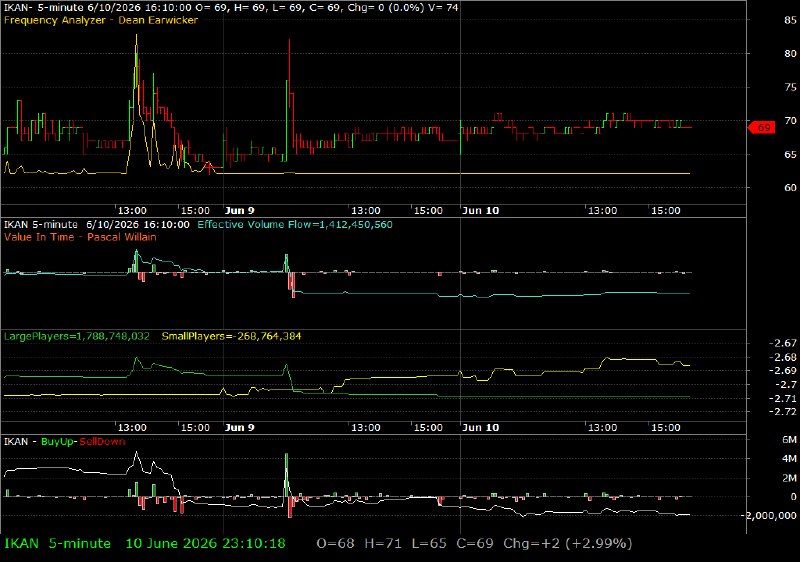This screenshot has width=800, height=562.
Task: Click the L=65 status bar value
Action: click(429, 544)
